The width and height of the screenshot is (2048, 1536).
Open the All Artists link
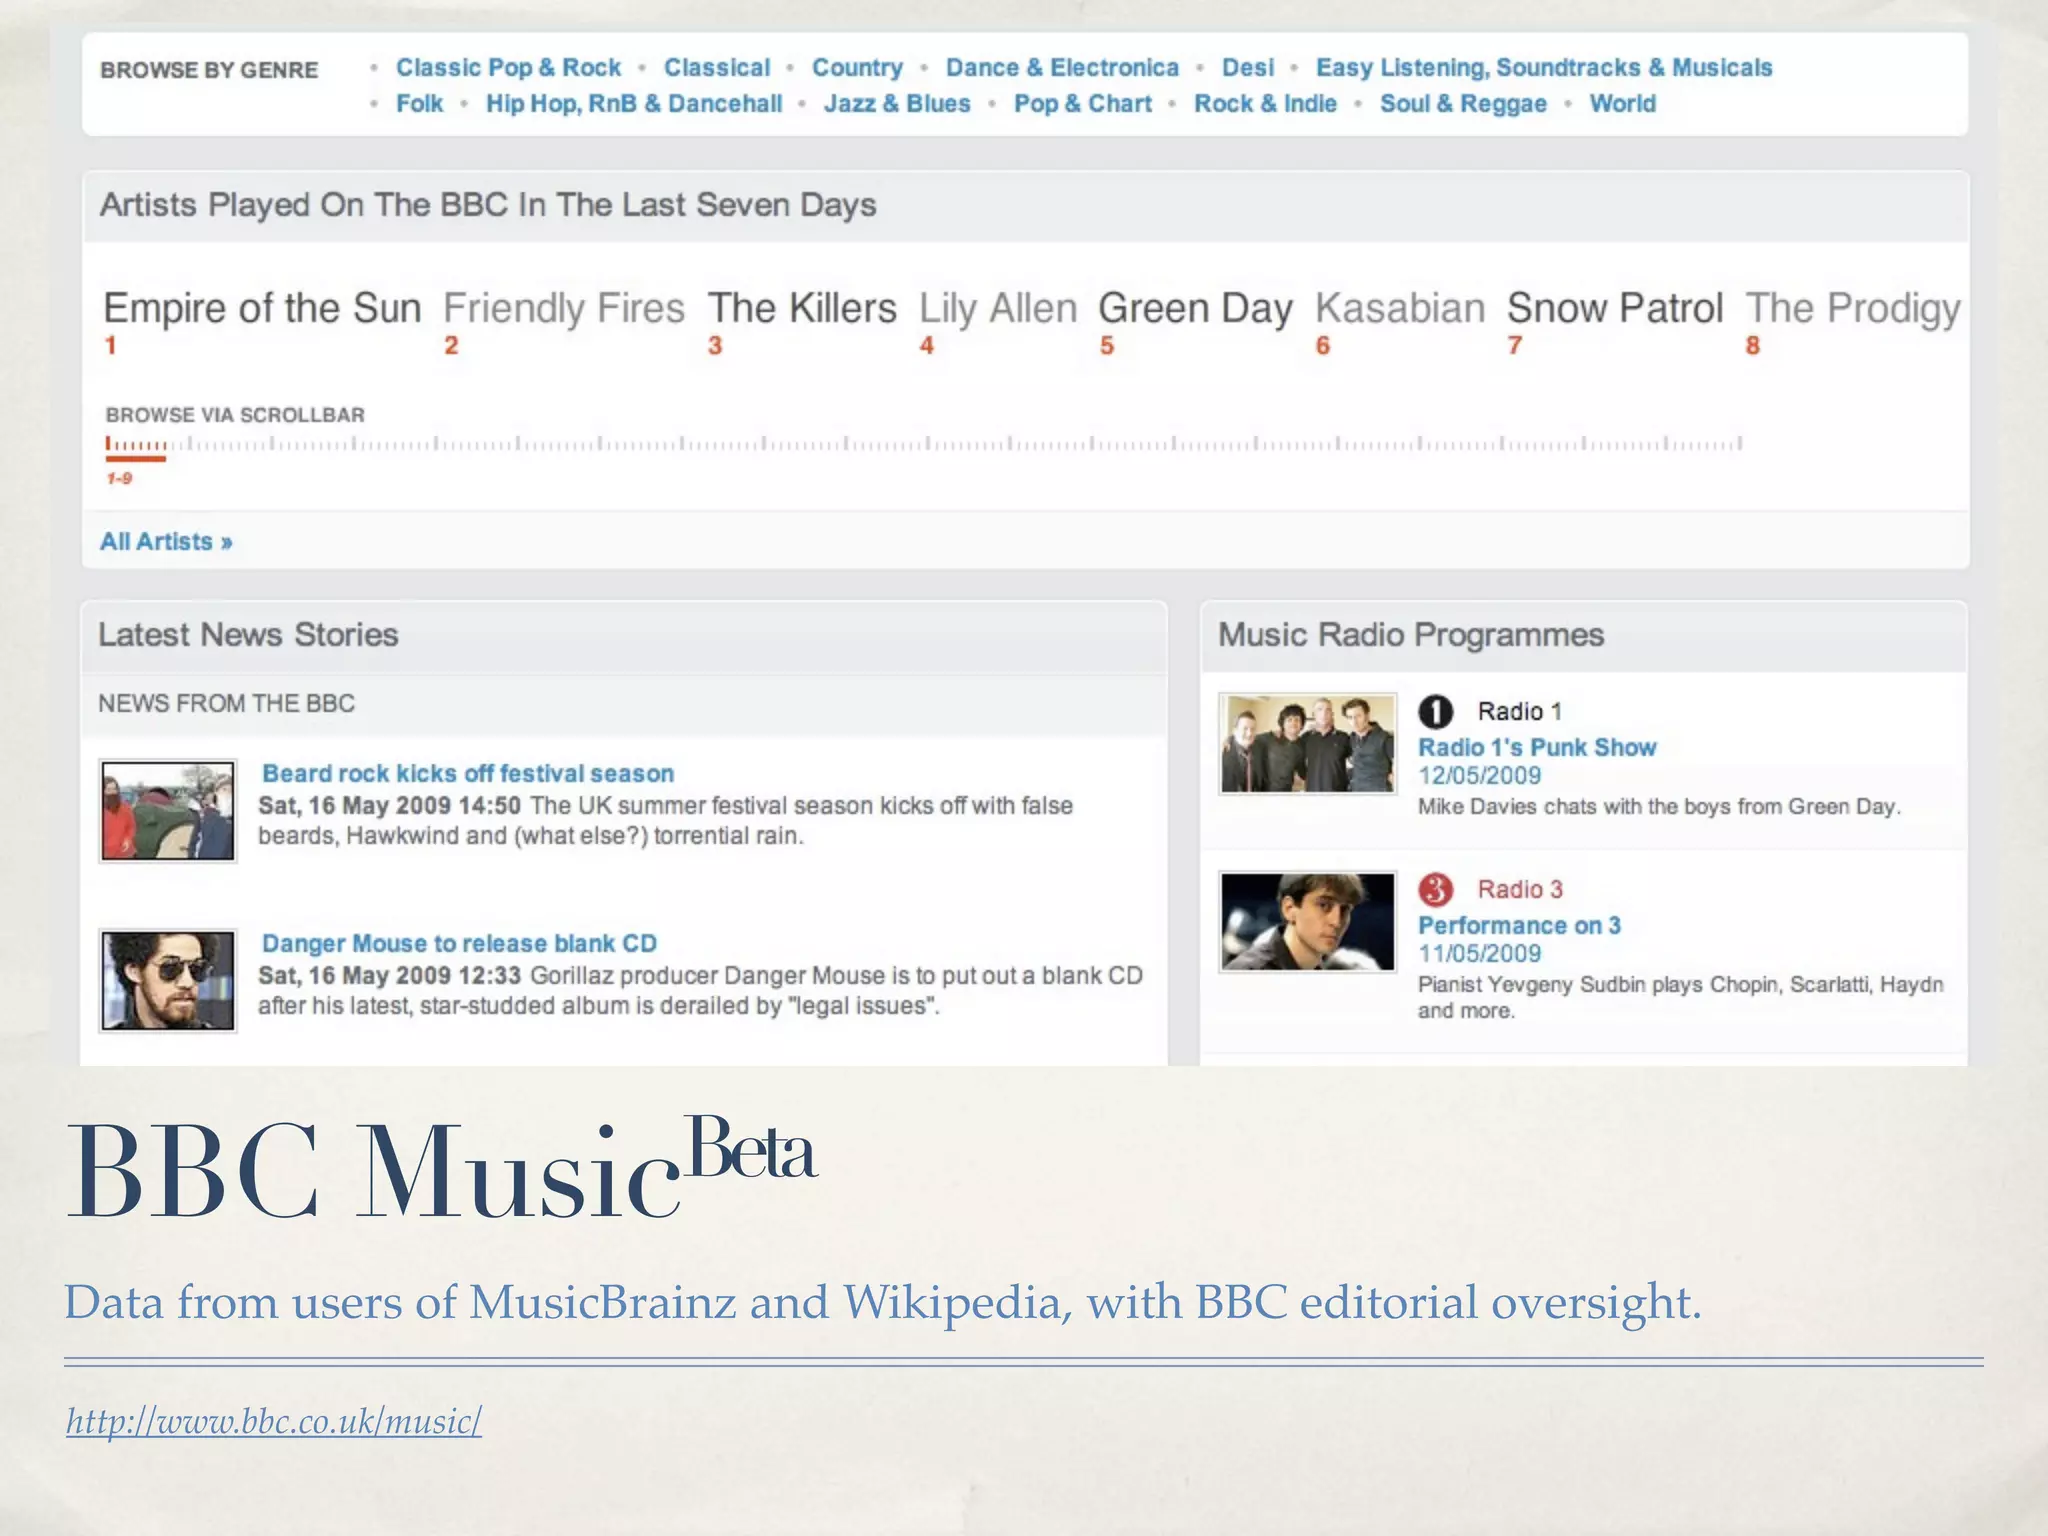[x=166, y=542]
